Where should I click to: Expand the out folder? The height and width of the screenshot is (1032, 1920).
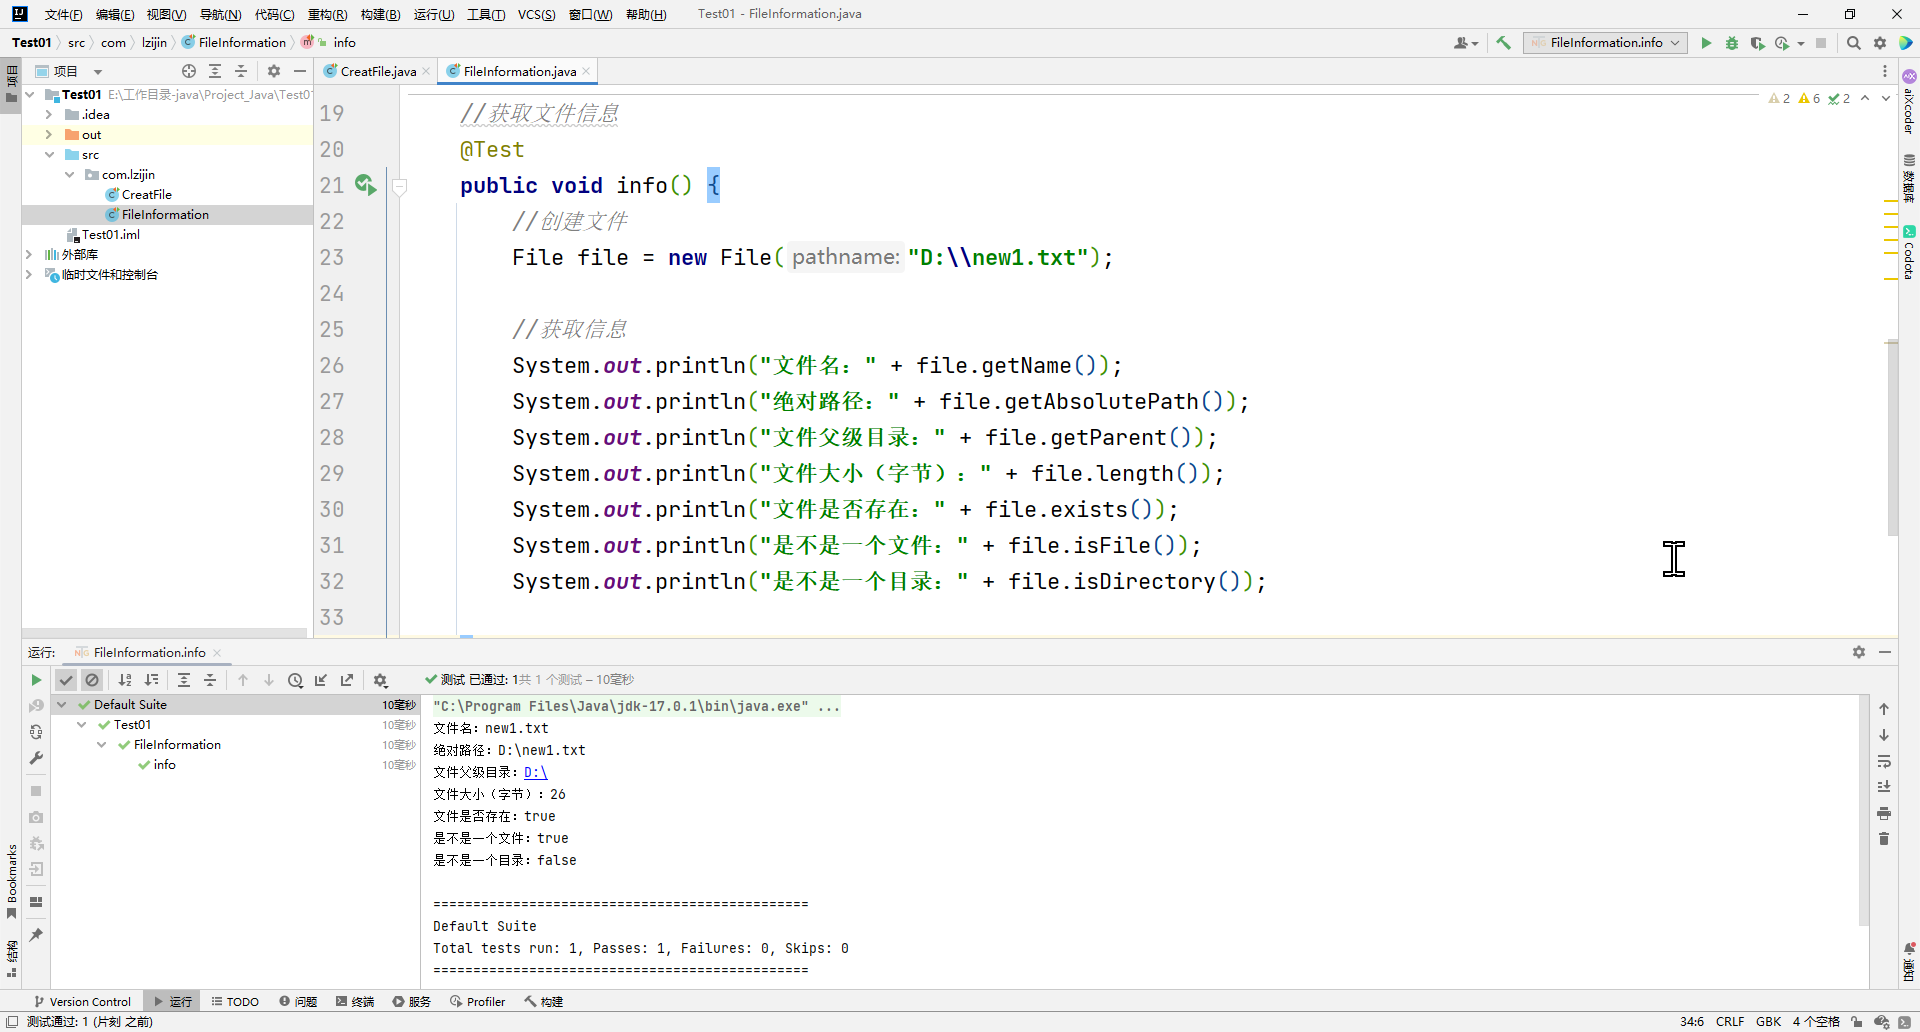tap(49, 135)
